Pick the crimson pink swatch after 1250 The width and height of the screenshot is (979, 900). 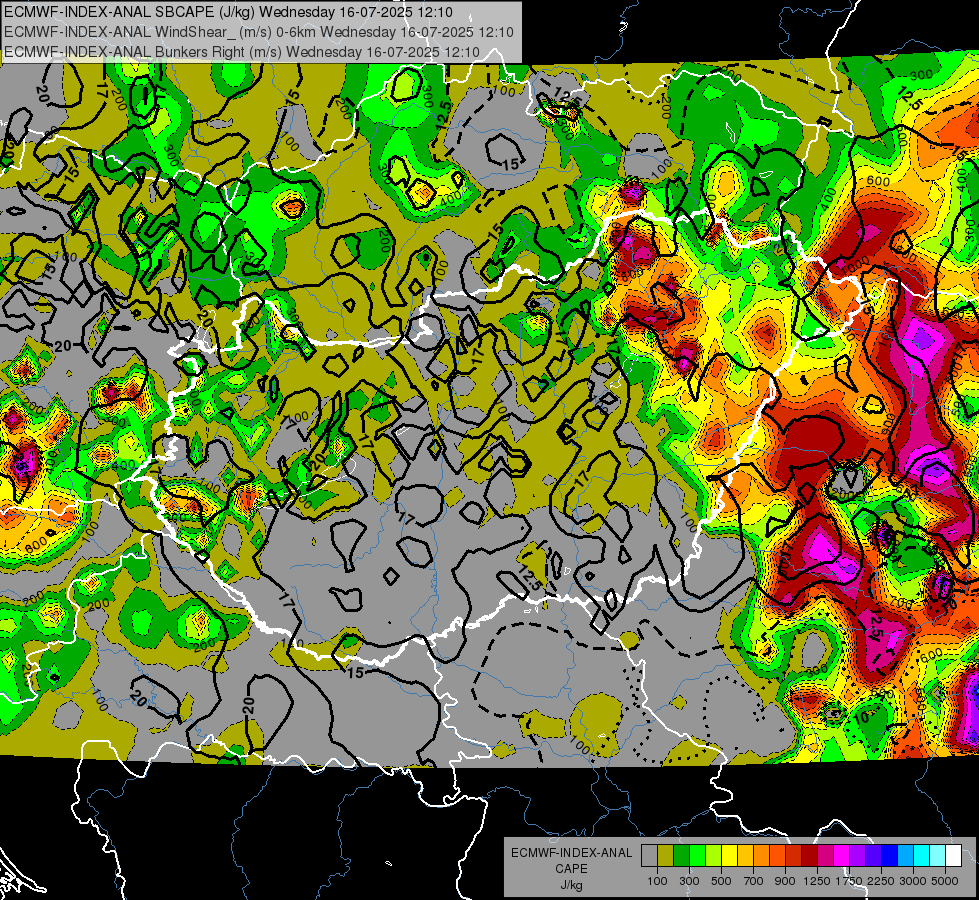(x=825, y=856)
